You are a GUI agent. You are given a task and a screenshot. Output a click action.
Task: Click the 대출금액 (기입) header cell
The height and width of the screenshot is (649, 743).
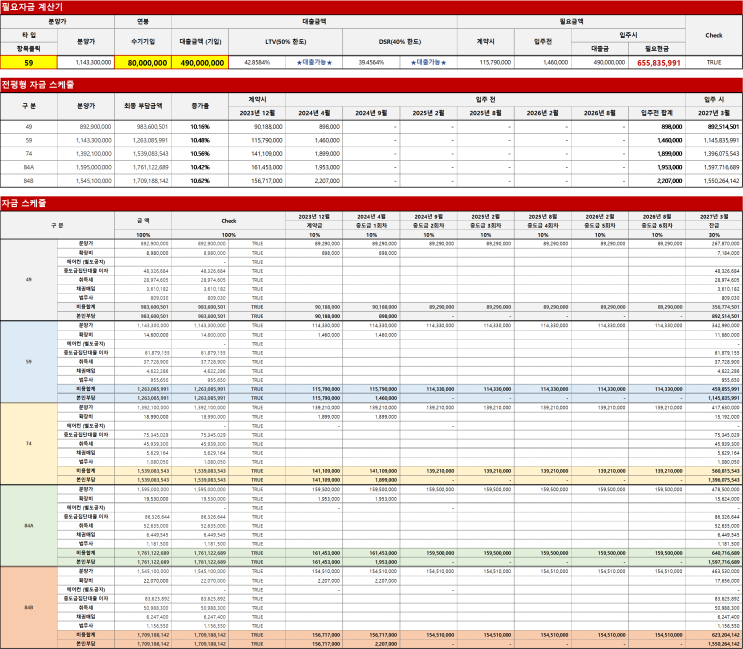pyautogui.click(x=200, y=42)
